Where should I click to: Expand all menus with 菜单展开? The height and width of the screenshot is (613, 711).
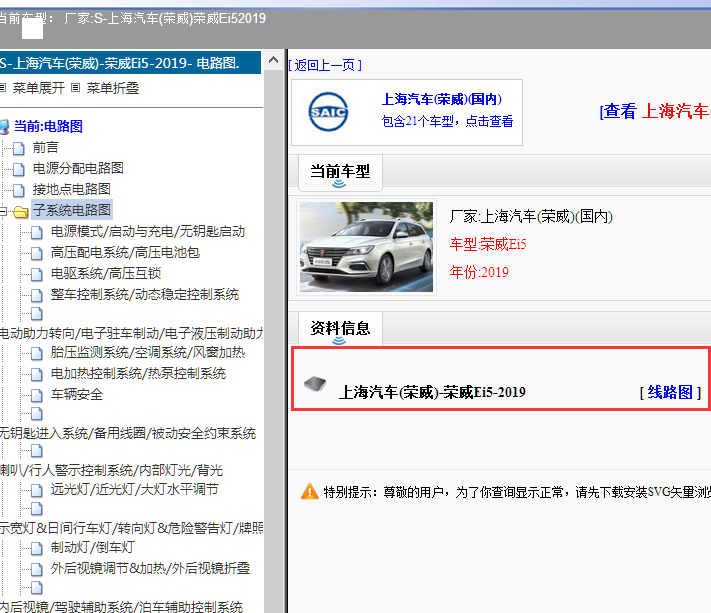pos(39,88)
